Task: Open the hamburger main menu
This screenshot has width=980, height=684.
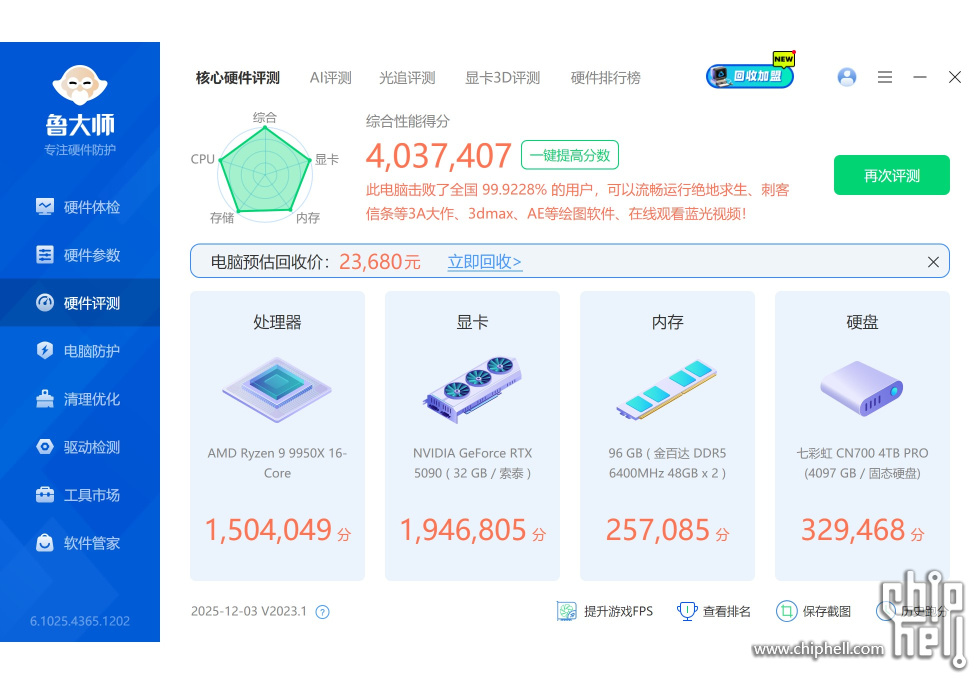Action: (884, 77)
